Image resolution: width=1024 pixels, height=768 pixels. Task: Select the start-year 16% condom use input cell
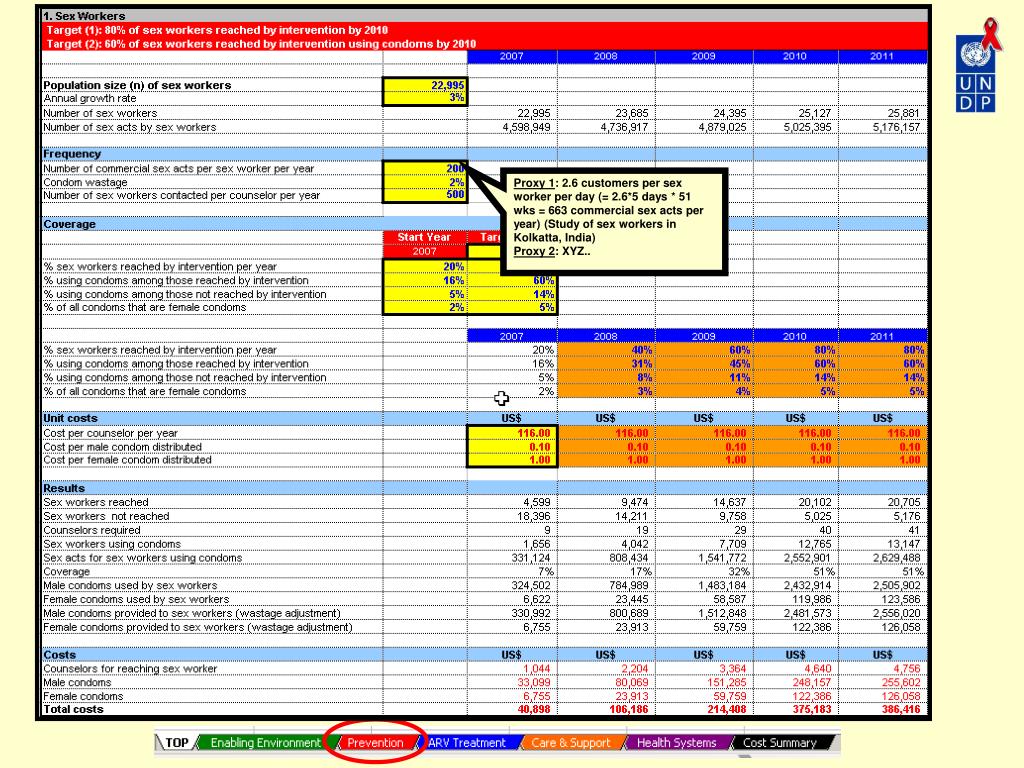pyautogui.click(x=424, y=280)
